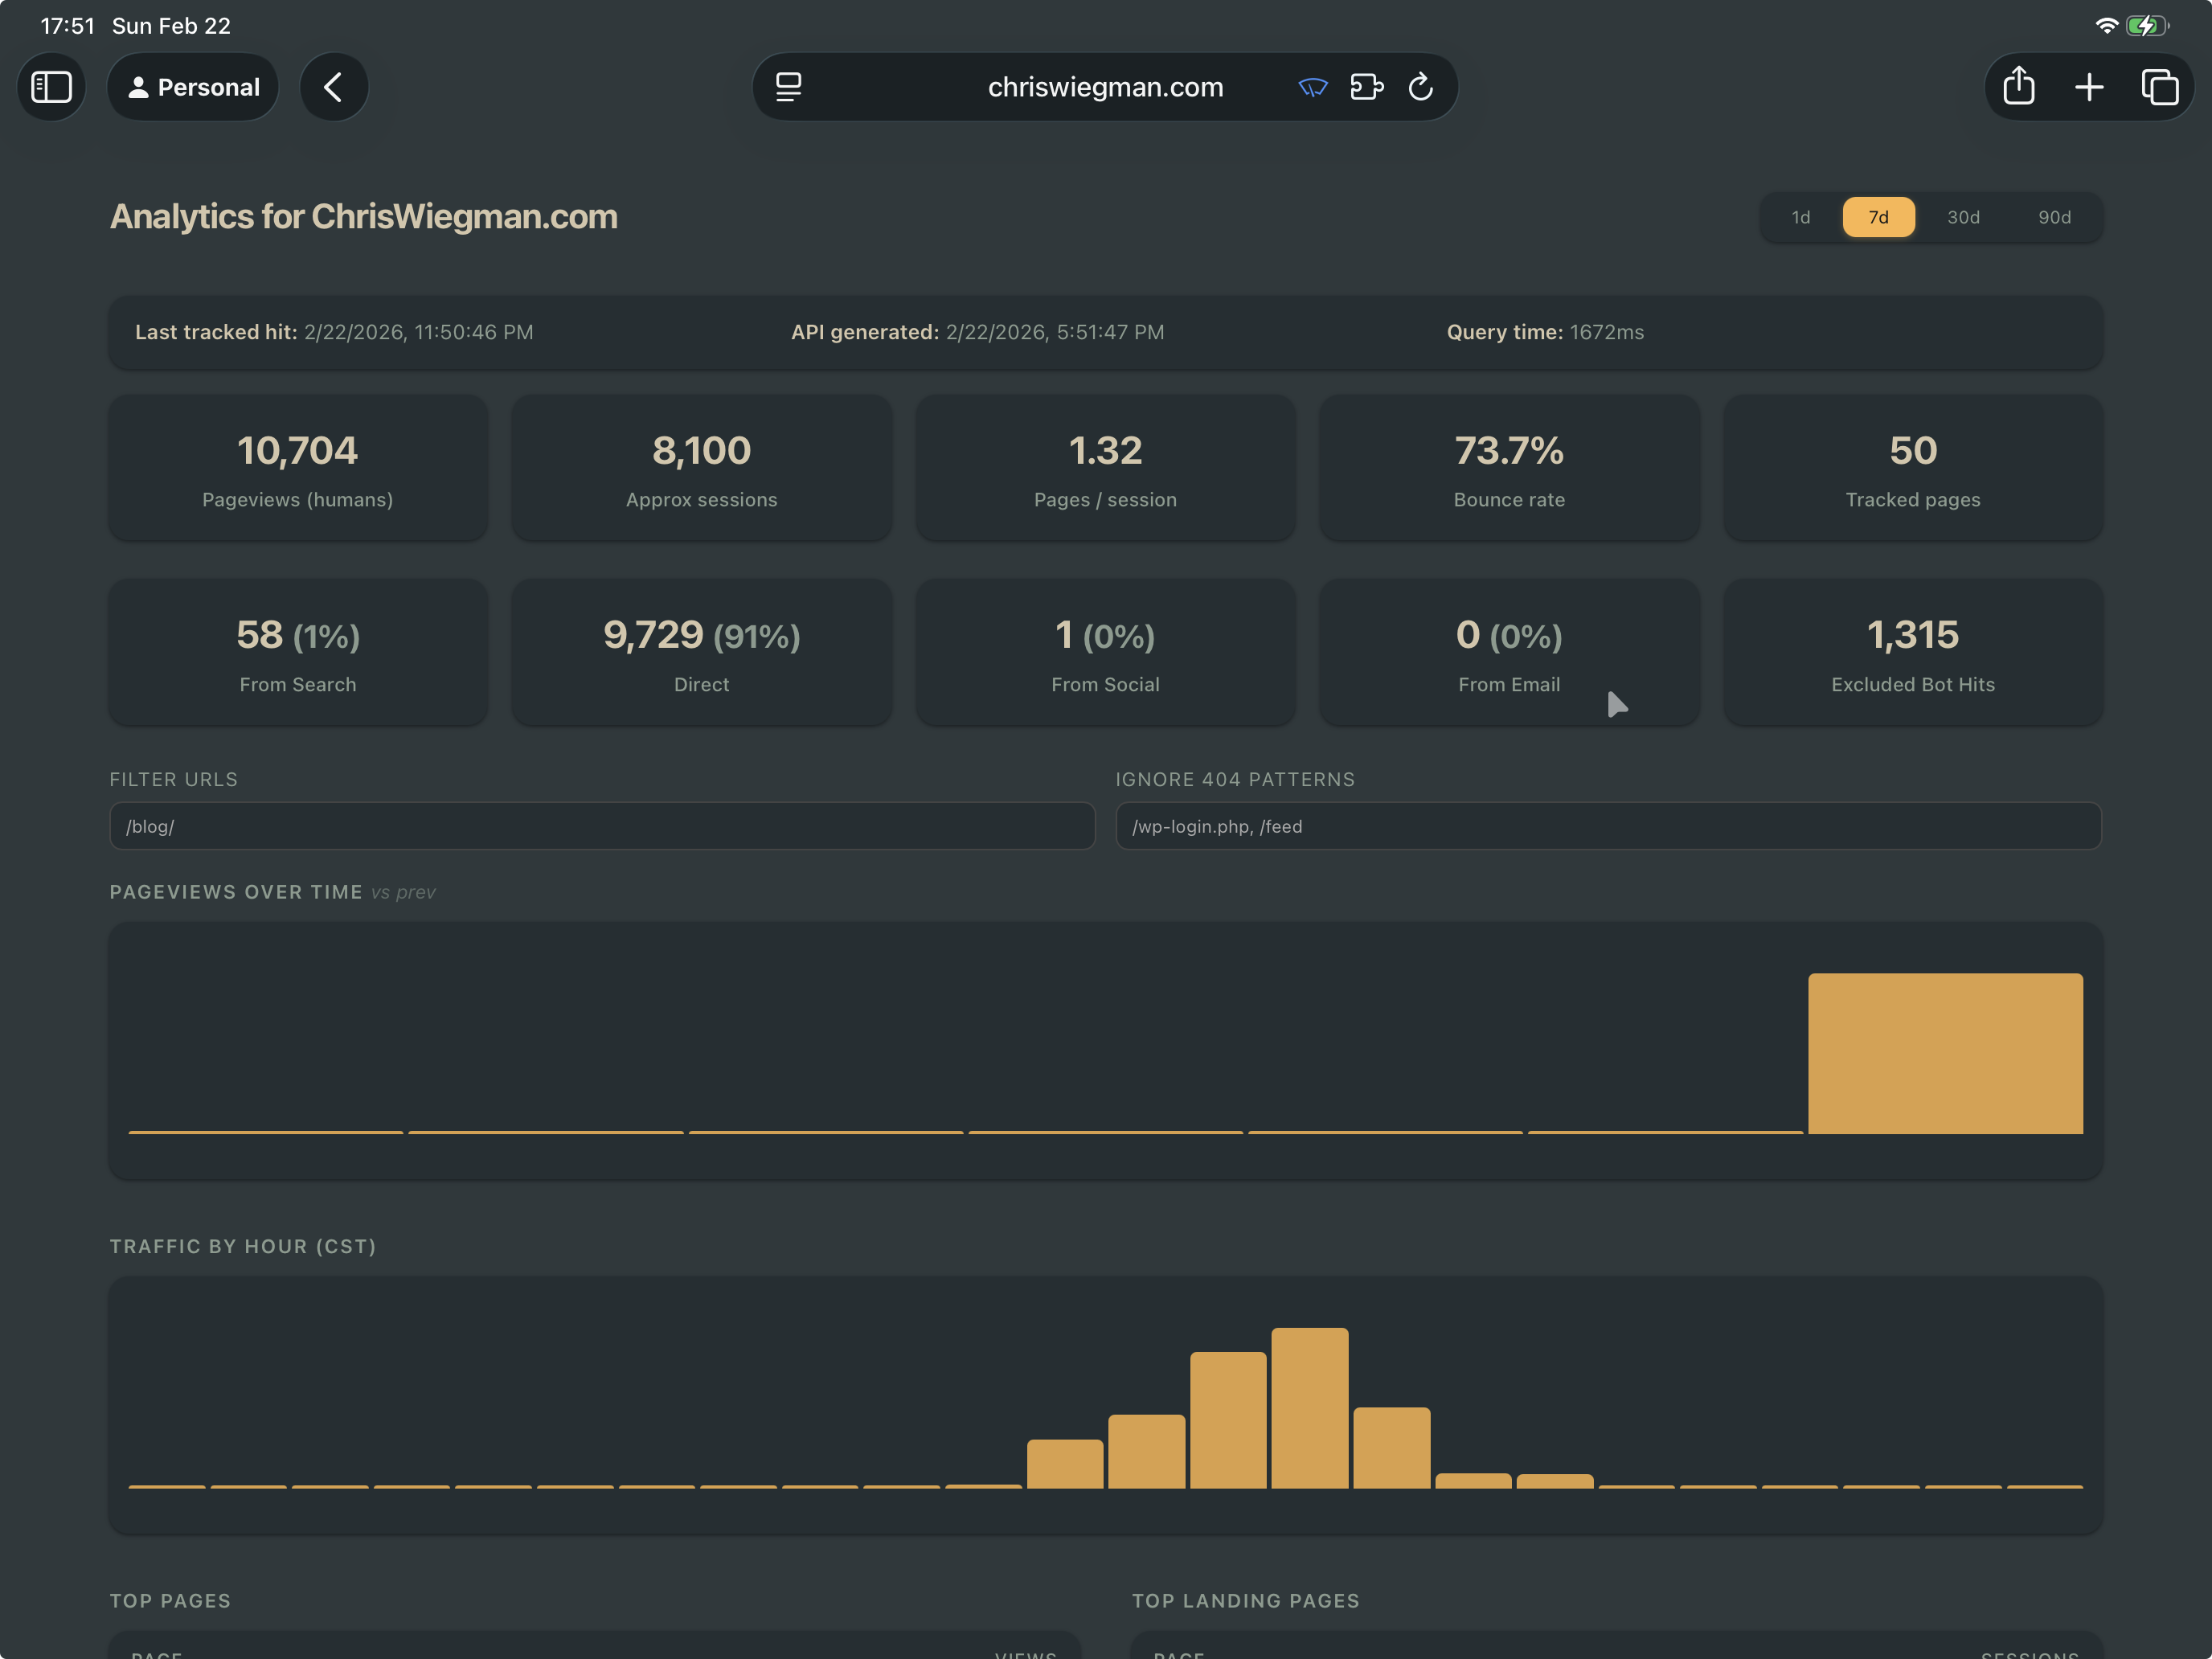Click the blue privacy mask icon
2212x1659 pixels.
point(1312,88)
